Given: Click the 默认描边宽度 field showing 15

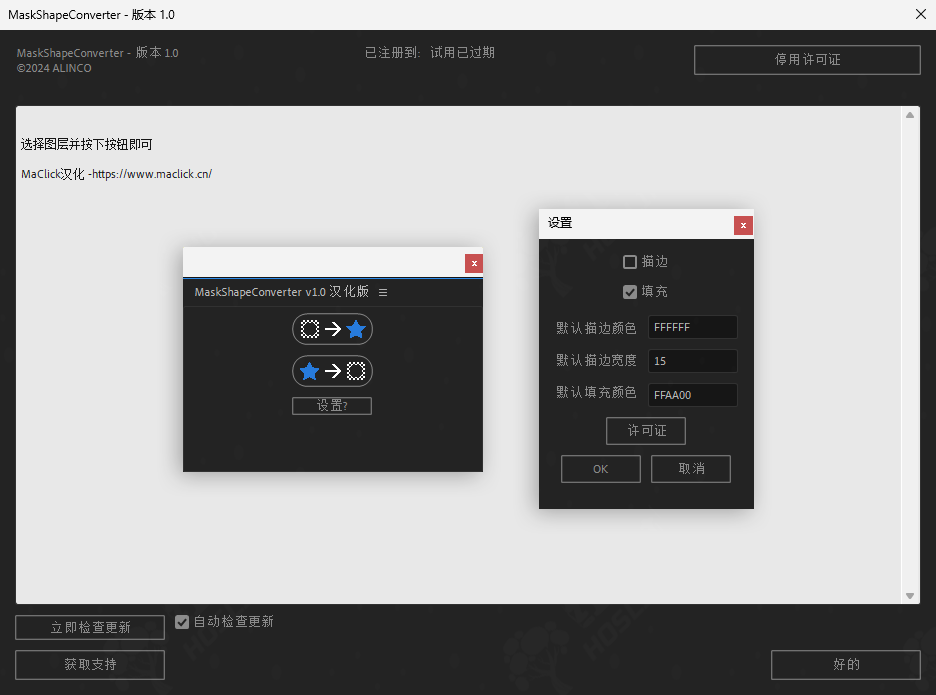Looking at the screenshot, I should coord(692,361).
